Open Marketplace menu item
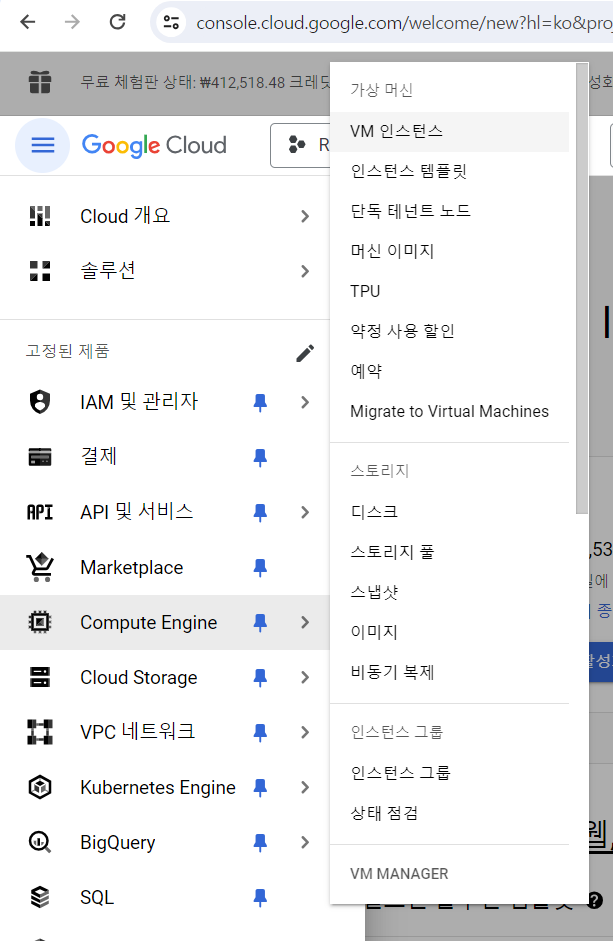The width and height of the screenshot is (613, 941). pyautogui.click(x=132, y=568)
